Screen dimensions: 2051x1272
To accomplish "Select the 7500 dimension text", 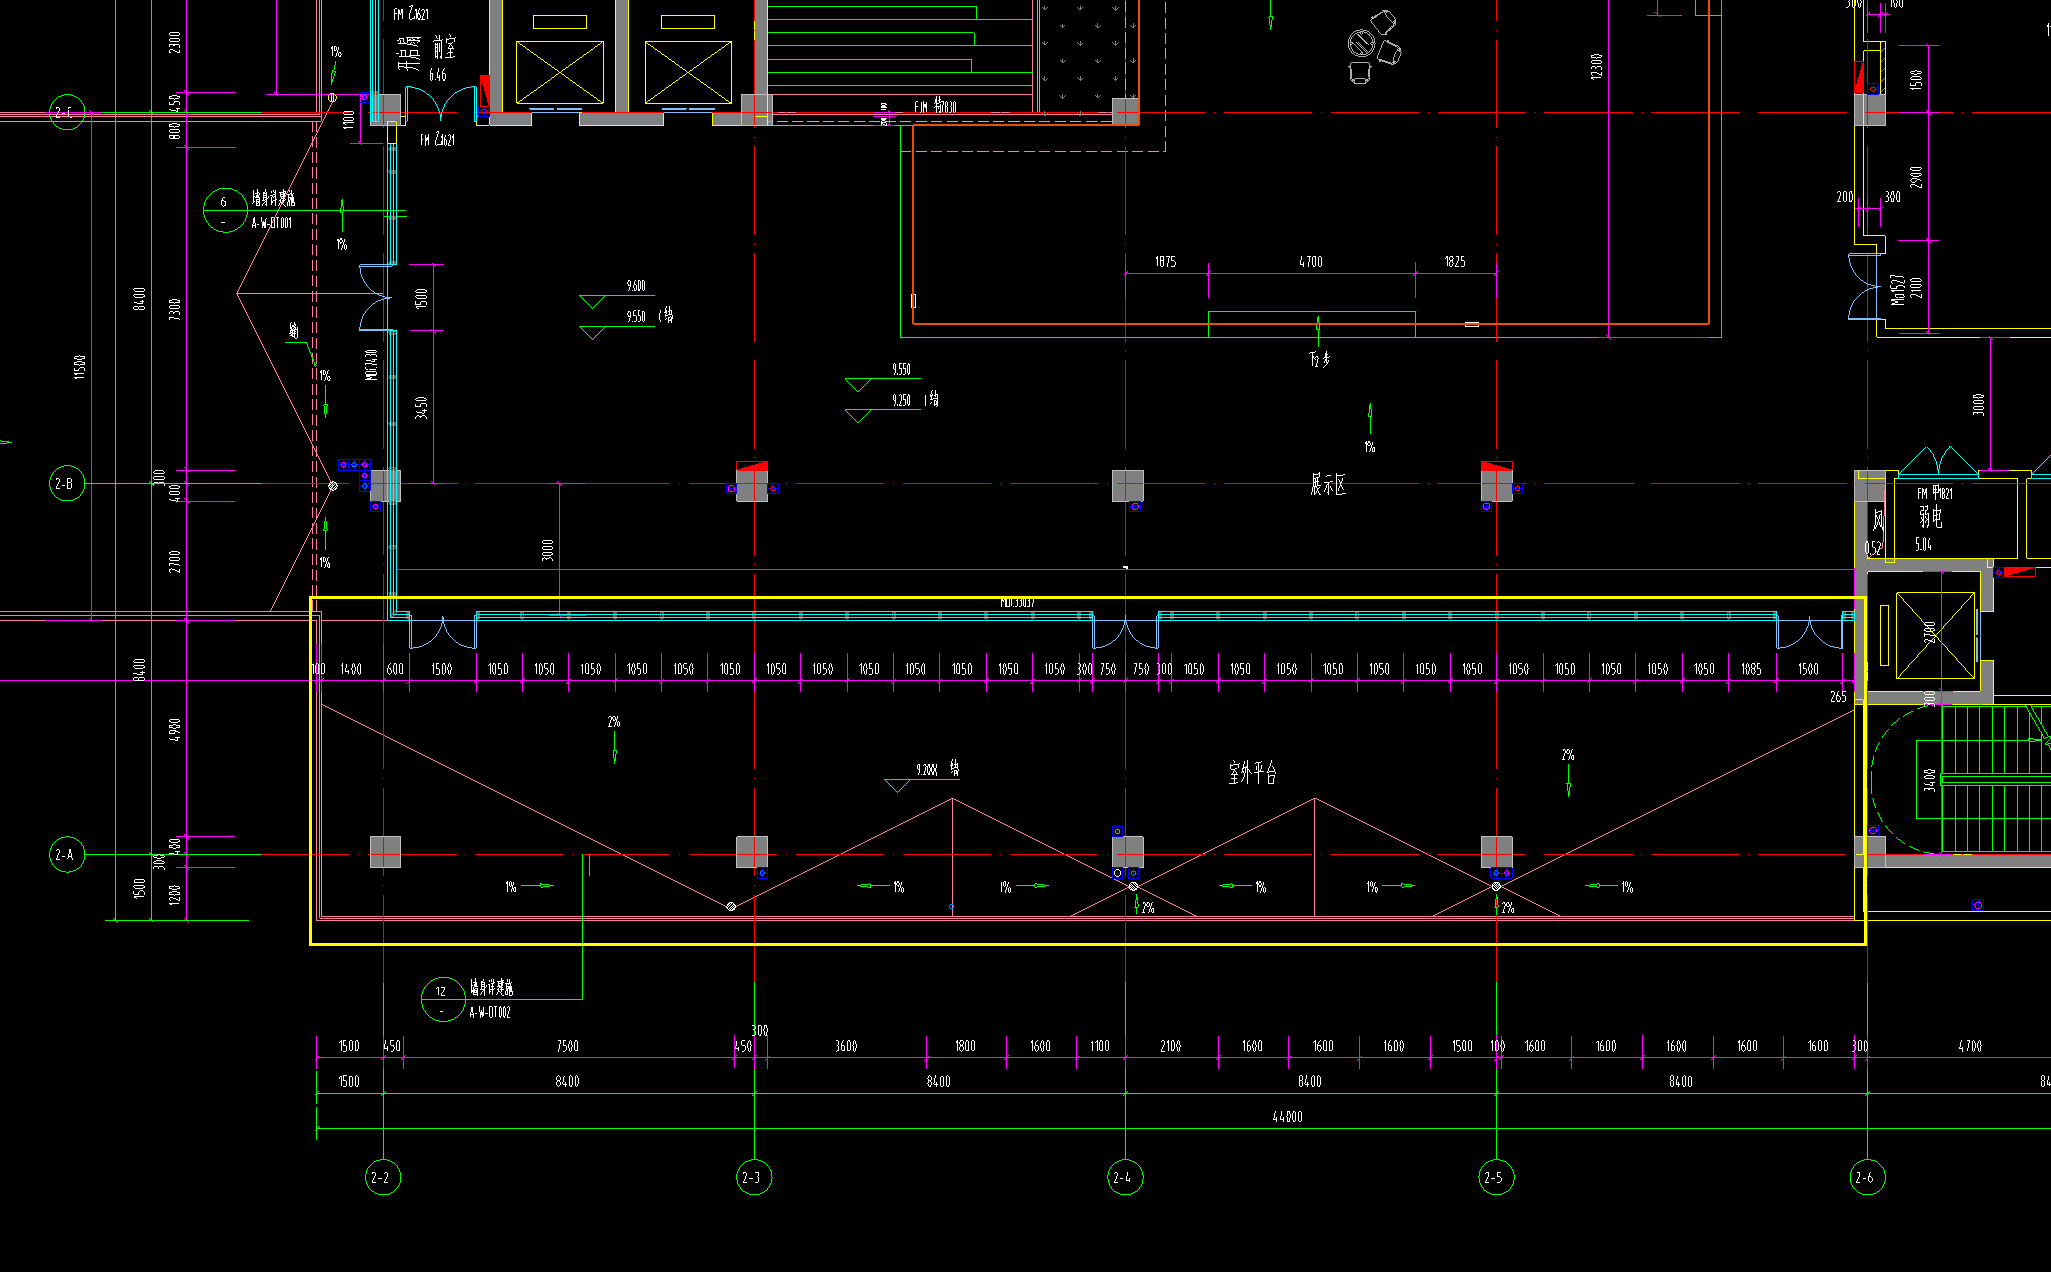I will pyautogui.click(x=567, y=1046).
